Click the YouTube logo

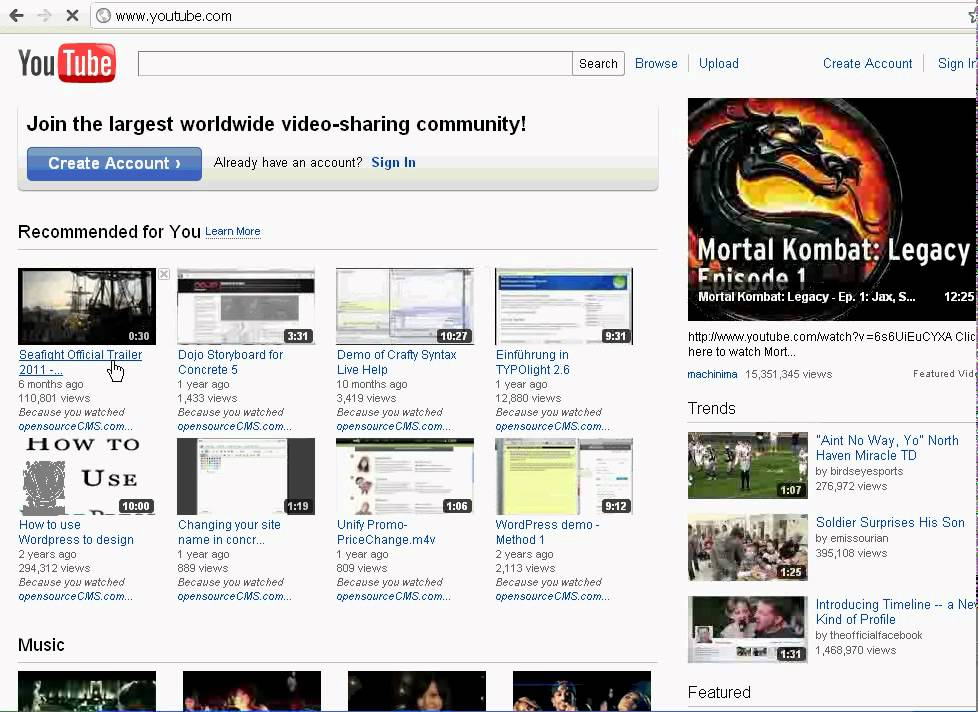pyautogui.click(x=67, y=63)
